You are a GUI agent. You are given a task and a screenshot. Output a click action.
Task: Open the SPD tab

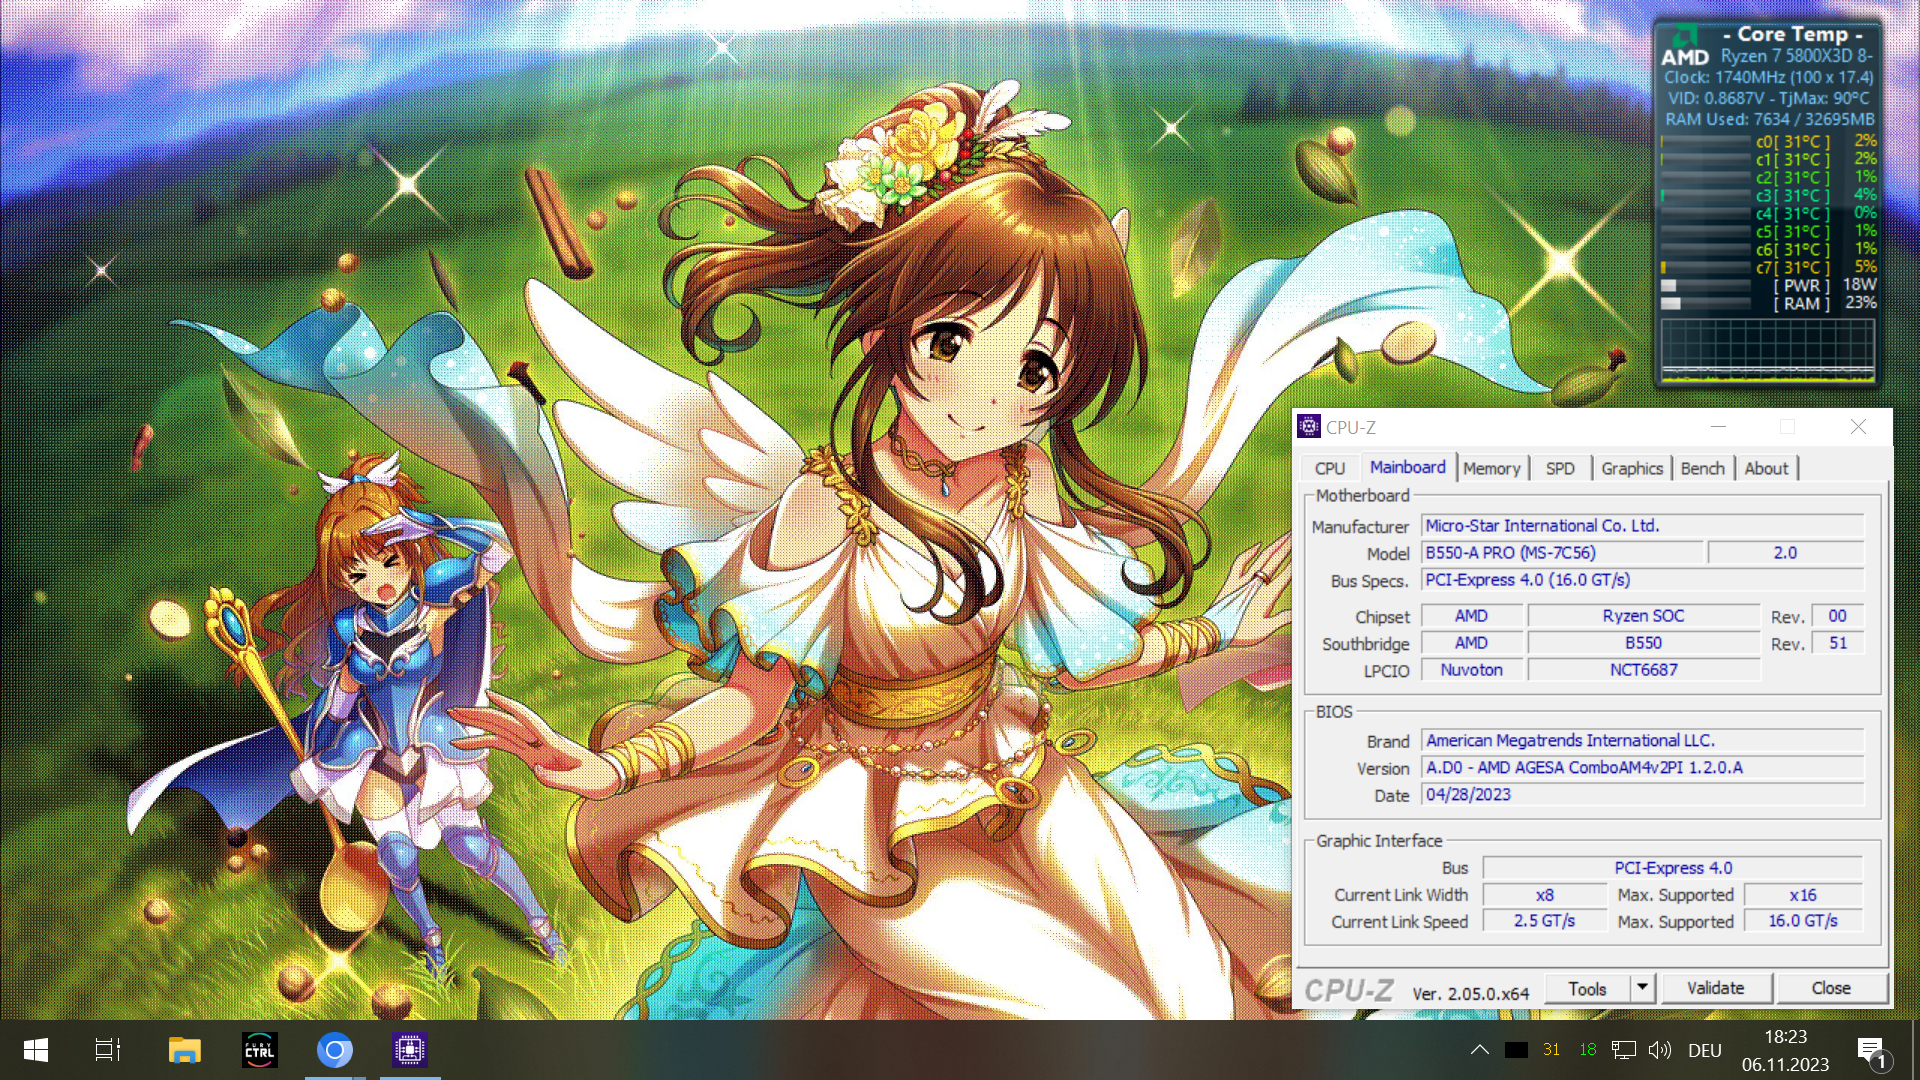1560,468
